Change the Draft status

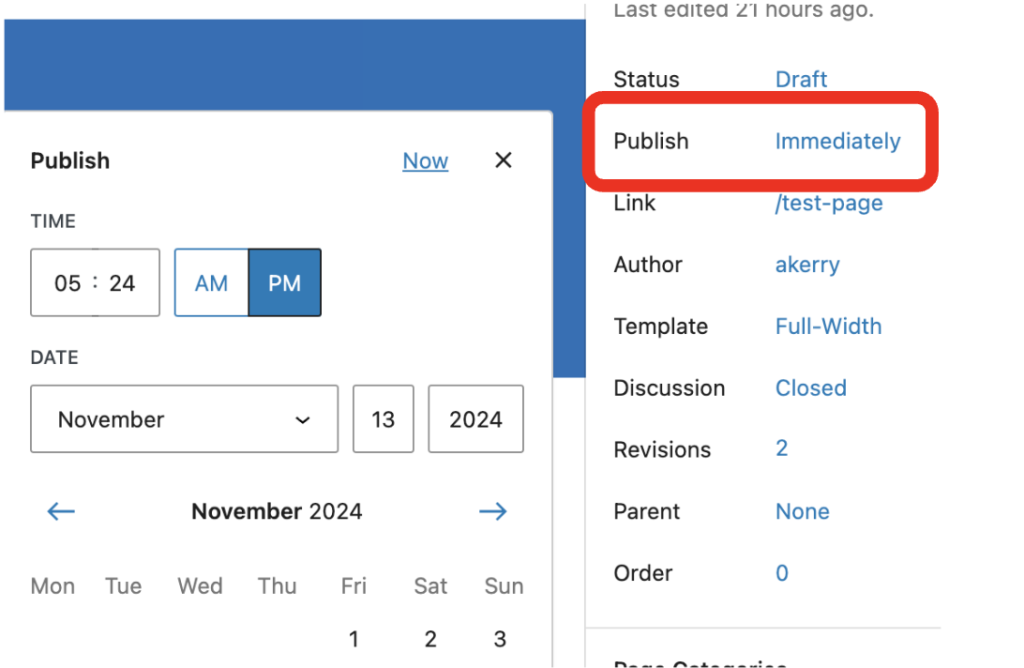point(801,79)
